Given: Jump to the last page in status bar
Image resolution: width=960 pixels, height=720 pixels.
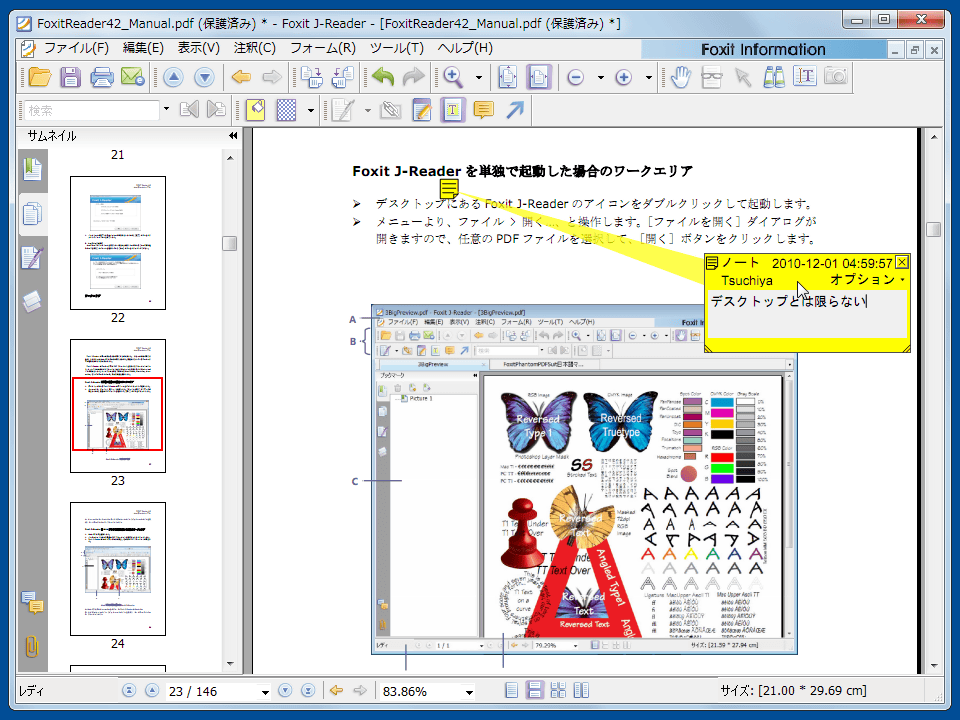Looking at the screenshot, I should pos(308,691).
